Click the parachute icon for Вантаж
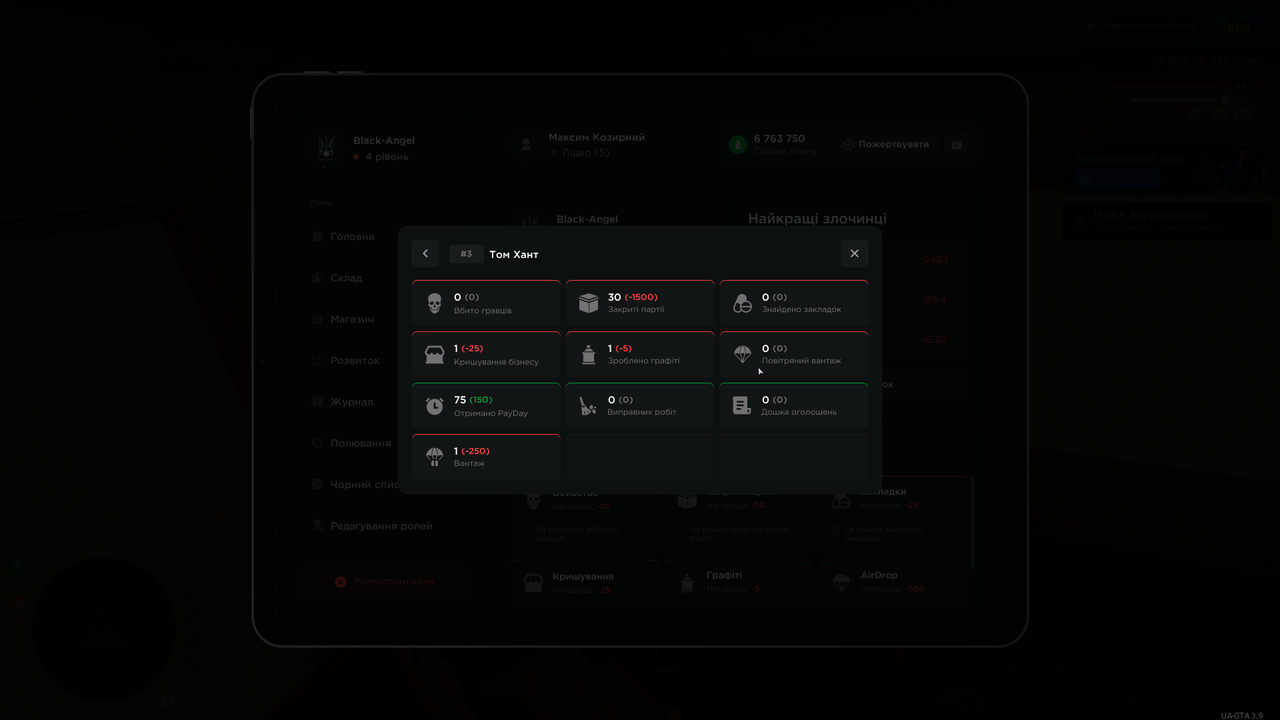 [434, 457]
